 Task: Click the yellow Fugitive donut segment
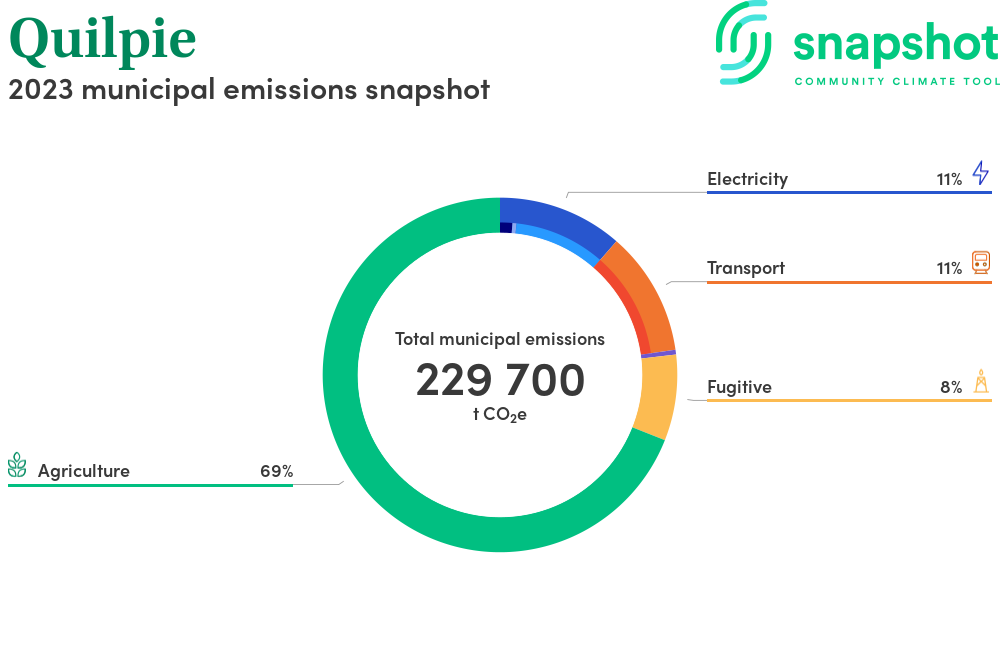click(657, 396)
